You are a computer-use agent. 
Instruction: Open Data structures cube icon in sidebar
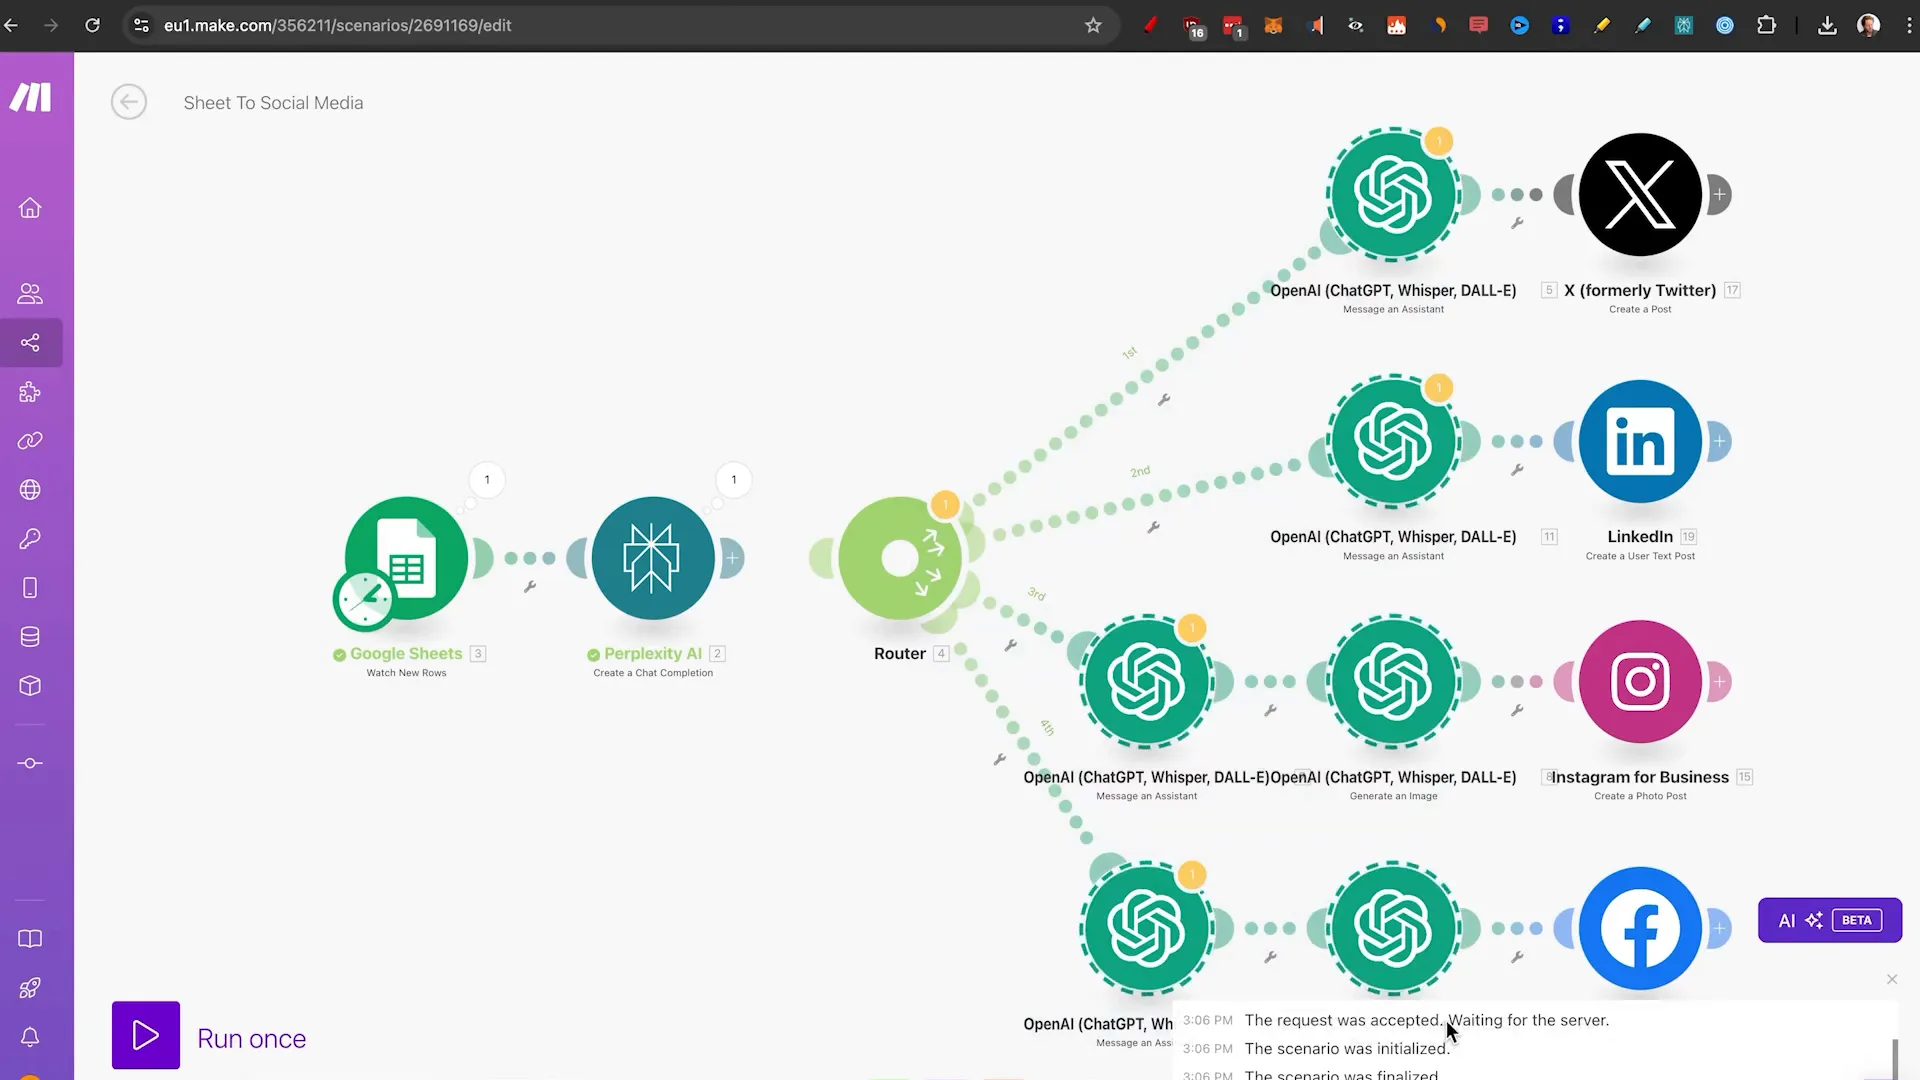[x=30, y=686]
